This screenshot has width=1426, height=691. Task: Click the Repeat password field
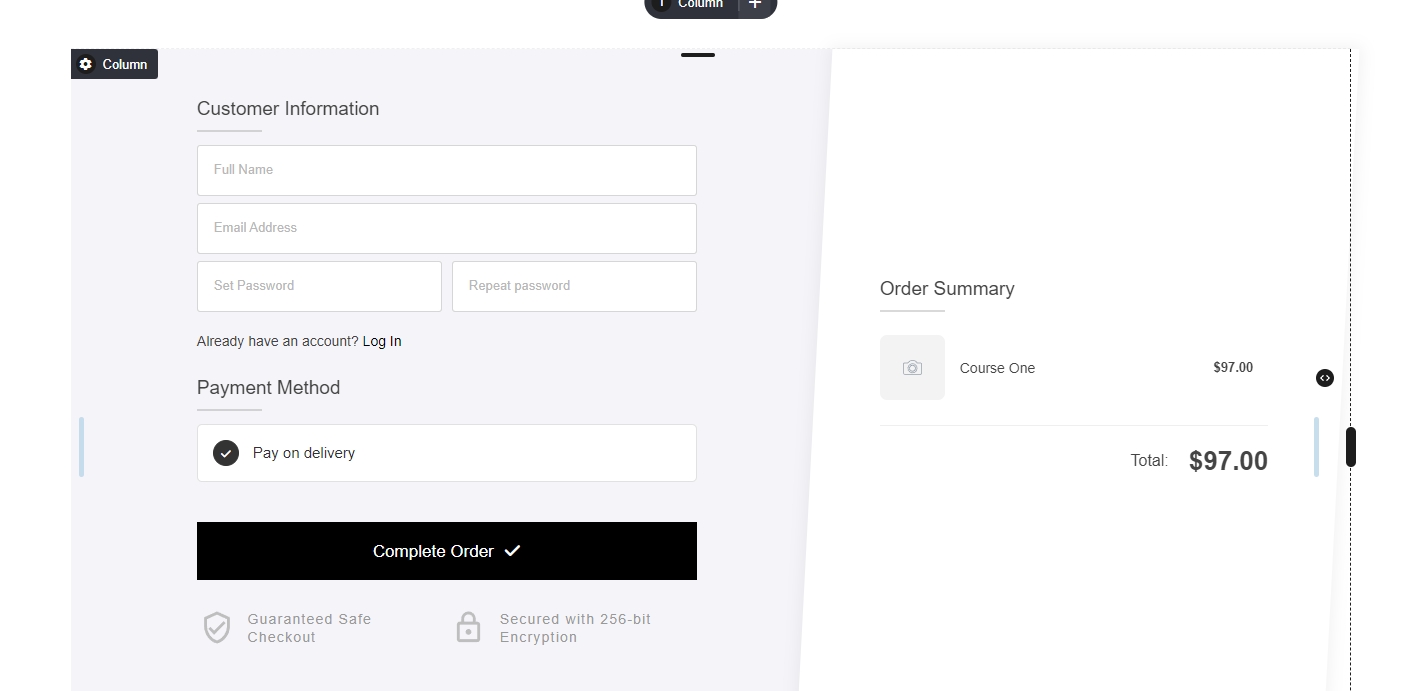[574, 286]
